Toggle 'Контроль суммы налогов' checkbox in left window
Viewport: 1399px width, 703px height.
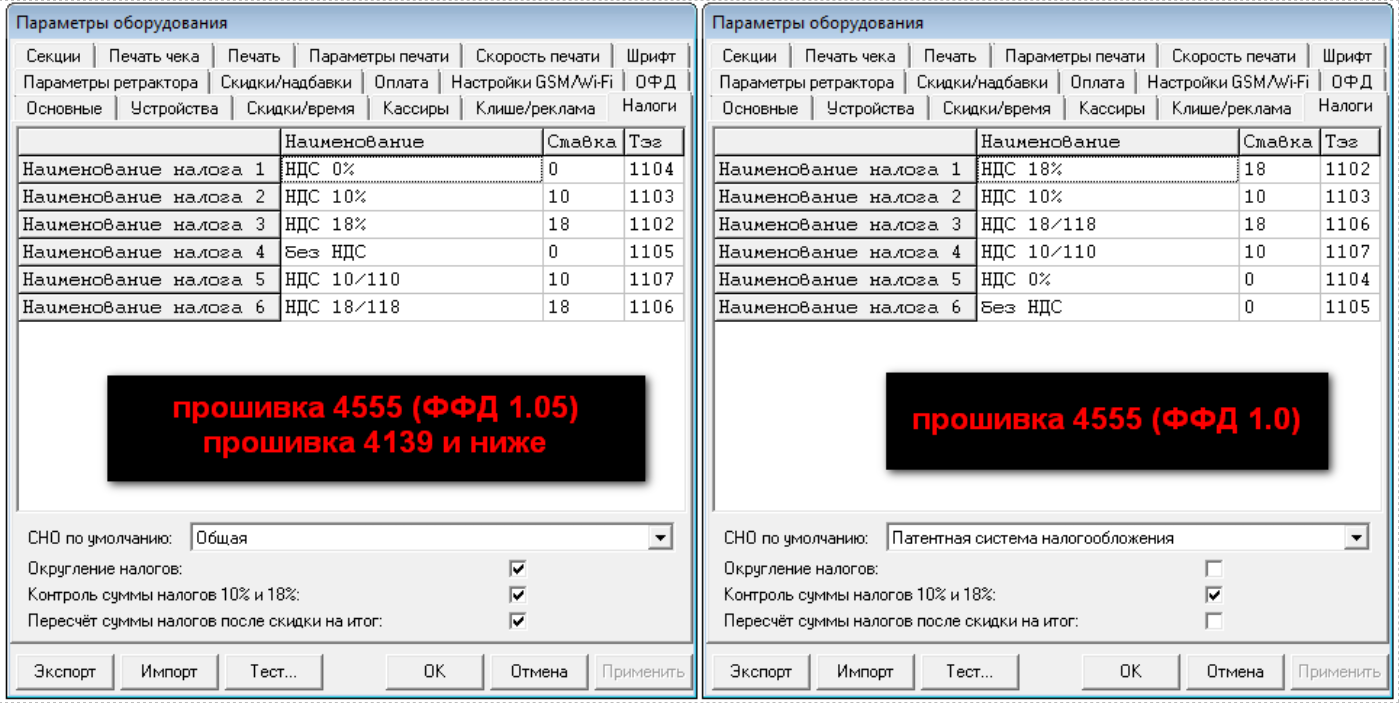point(518,595)
